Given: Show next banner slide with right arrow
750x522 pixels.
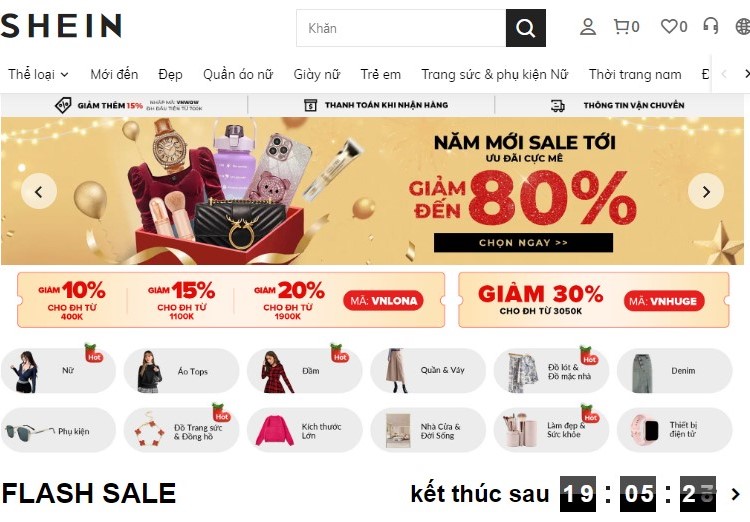Looking at the screenshot, I should pyautogui.click(x=706, y=191).
